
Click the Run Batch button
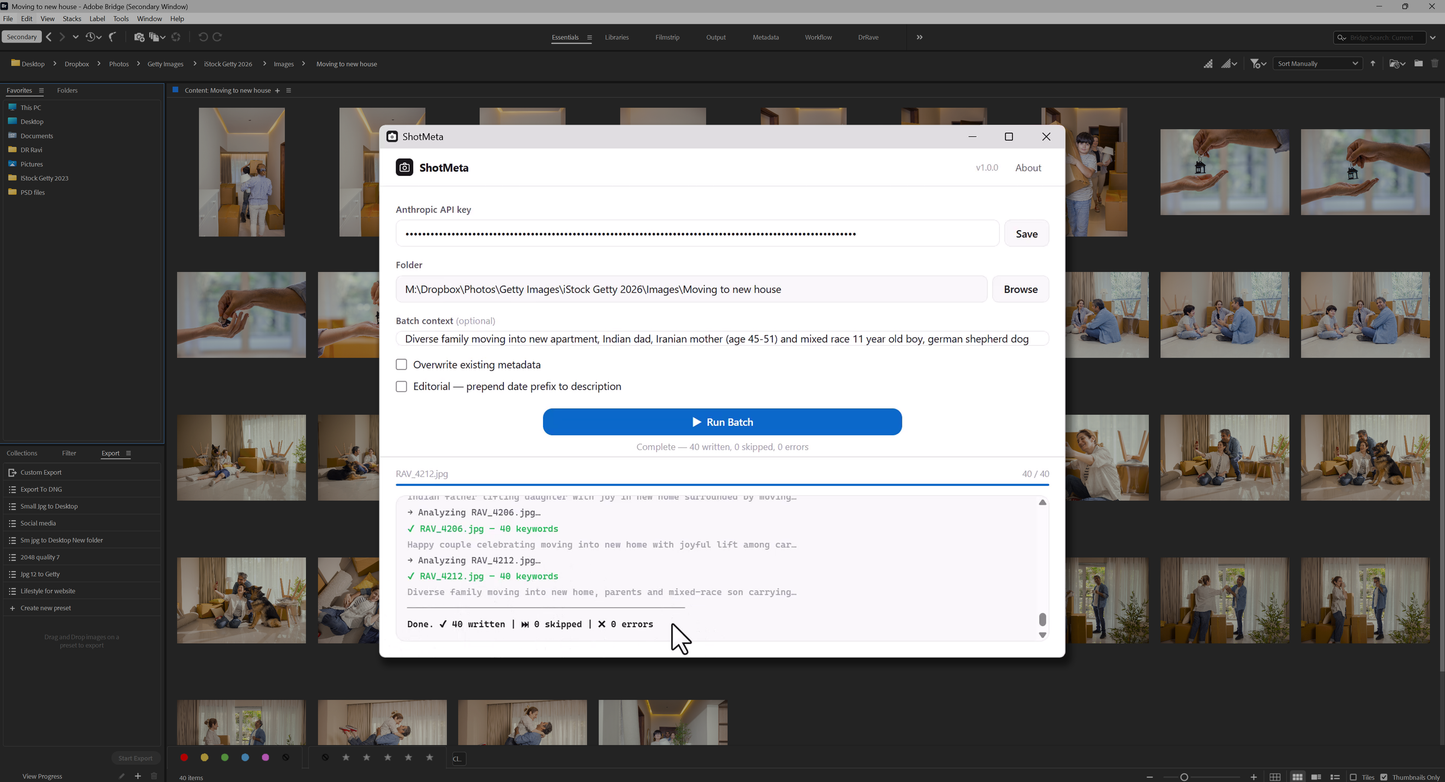722,422
